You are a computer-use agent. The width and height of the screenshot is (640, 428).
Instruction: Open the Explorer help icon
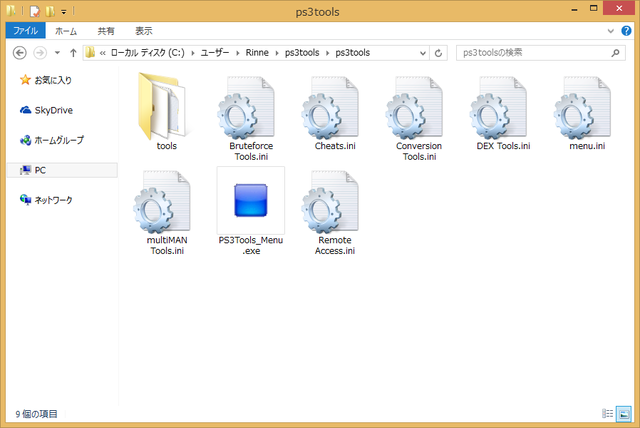click(x=626, y=31)
